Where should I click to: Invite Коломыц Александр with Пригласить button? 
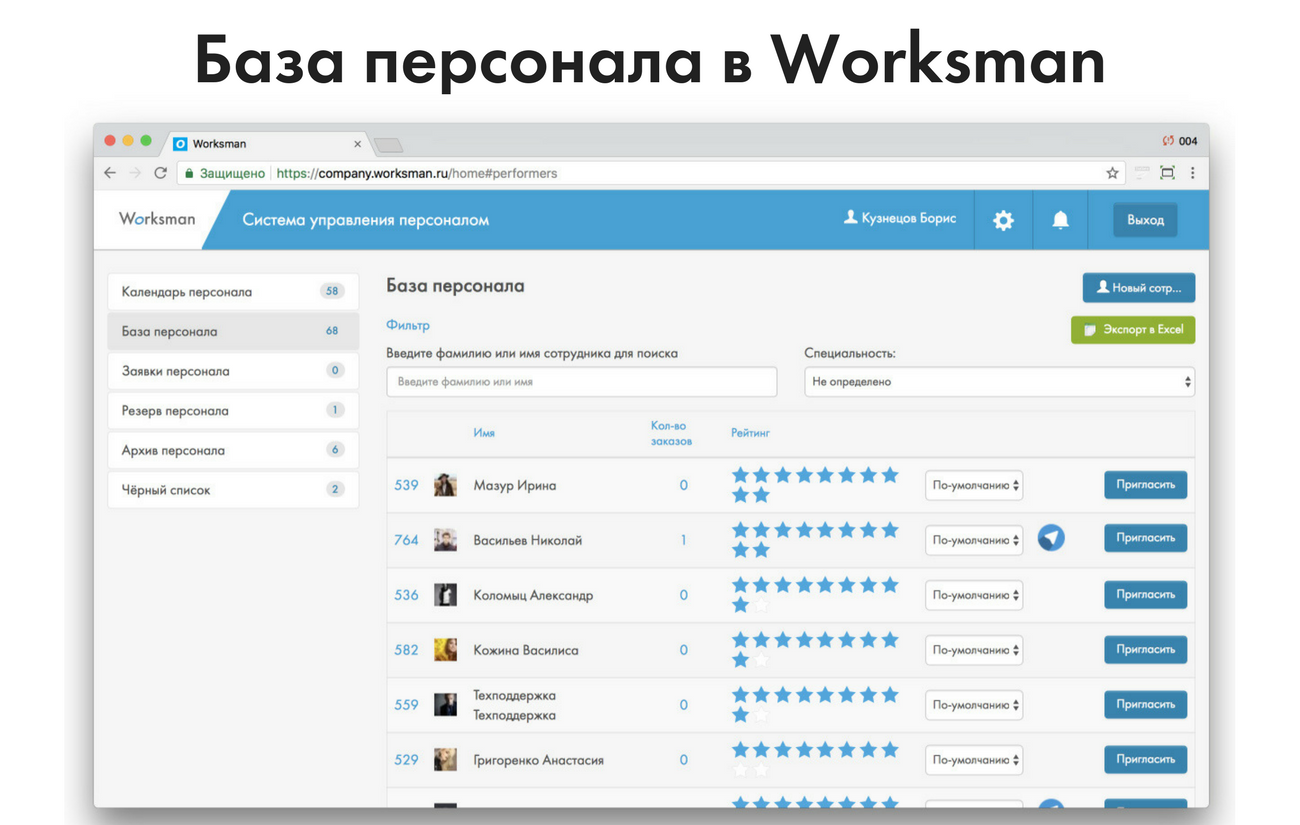[x=1145, y=595]
